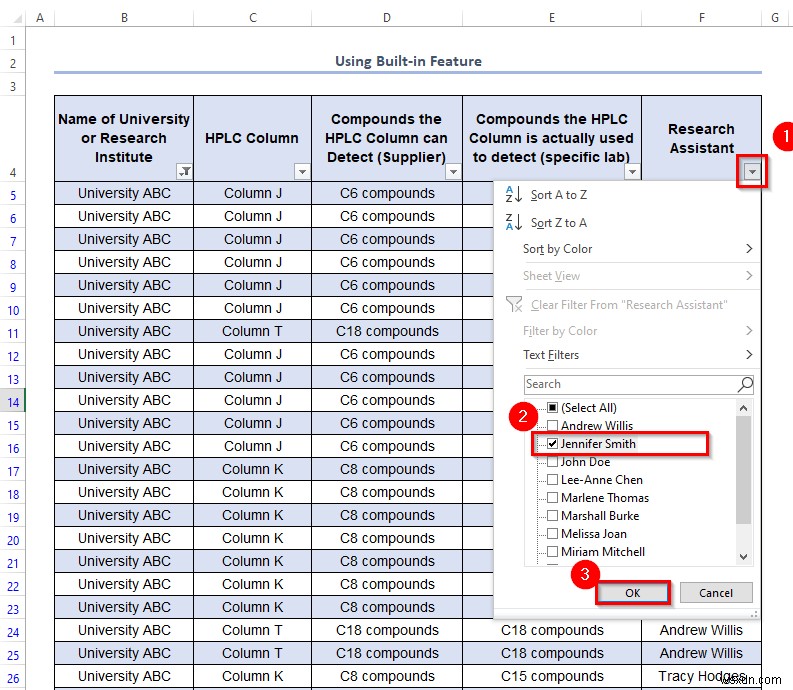793x690 pixels.
Task: Click the Sort Z to A icon
Action: (x=514, y=222)
